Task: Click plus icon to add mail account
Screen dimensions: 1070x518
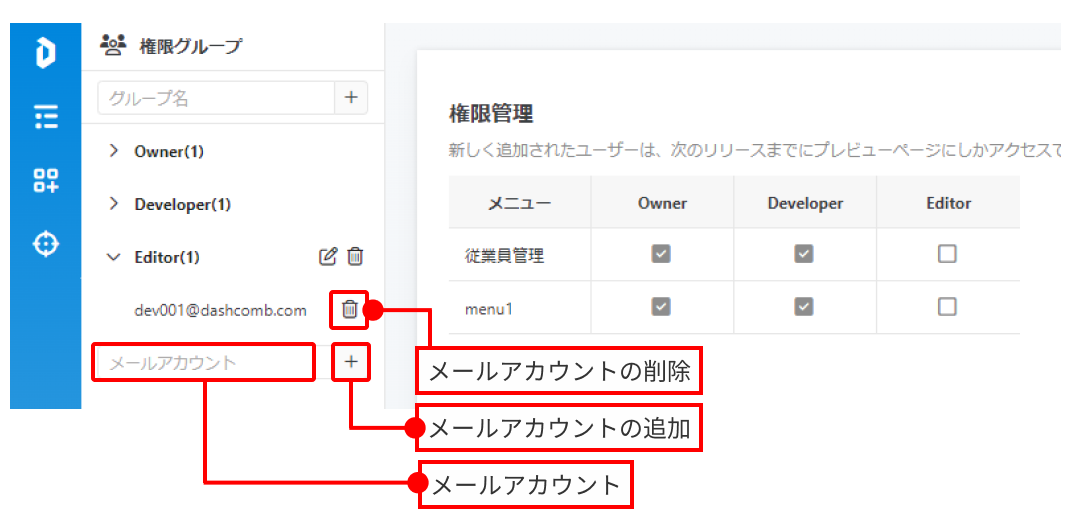Action: click(x=351, y=362)
